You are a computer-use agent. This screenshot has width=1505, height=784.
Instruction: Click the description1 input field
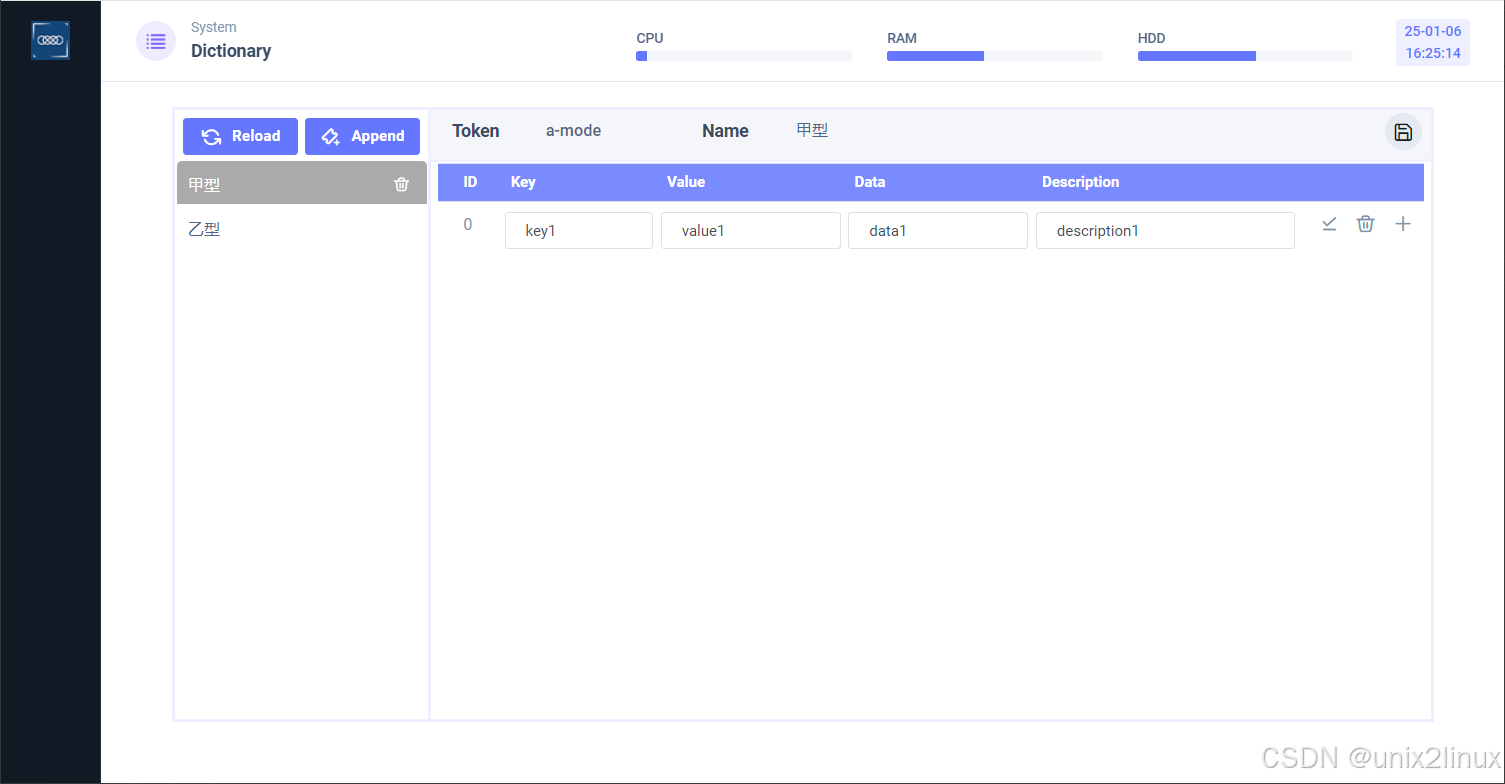pyautogui.click(x=1165, y=230)
